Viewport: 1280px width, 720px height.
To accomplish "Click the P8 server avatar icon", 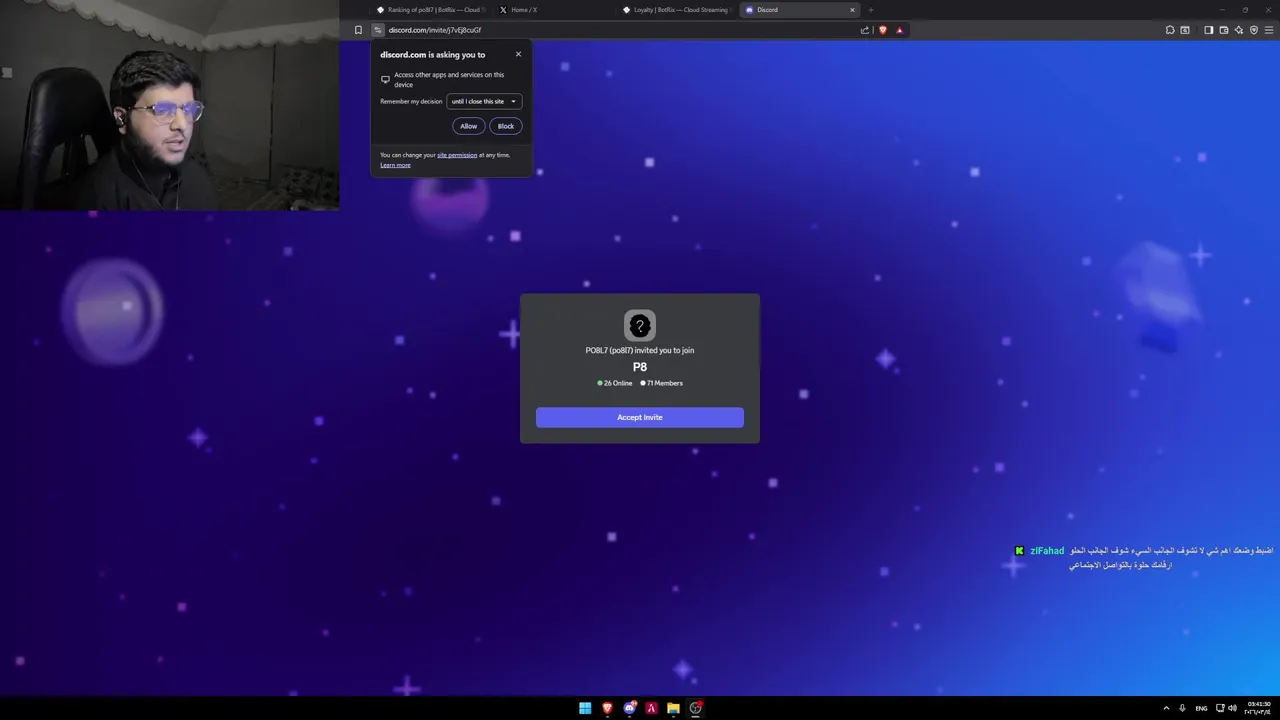I will [640, 325].
